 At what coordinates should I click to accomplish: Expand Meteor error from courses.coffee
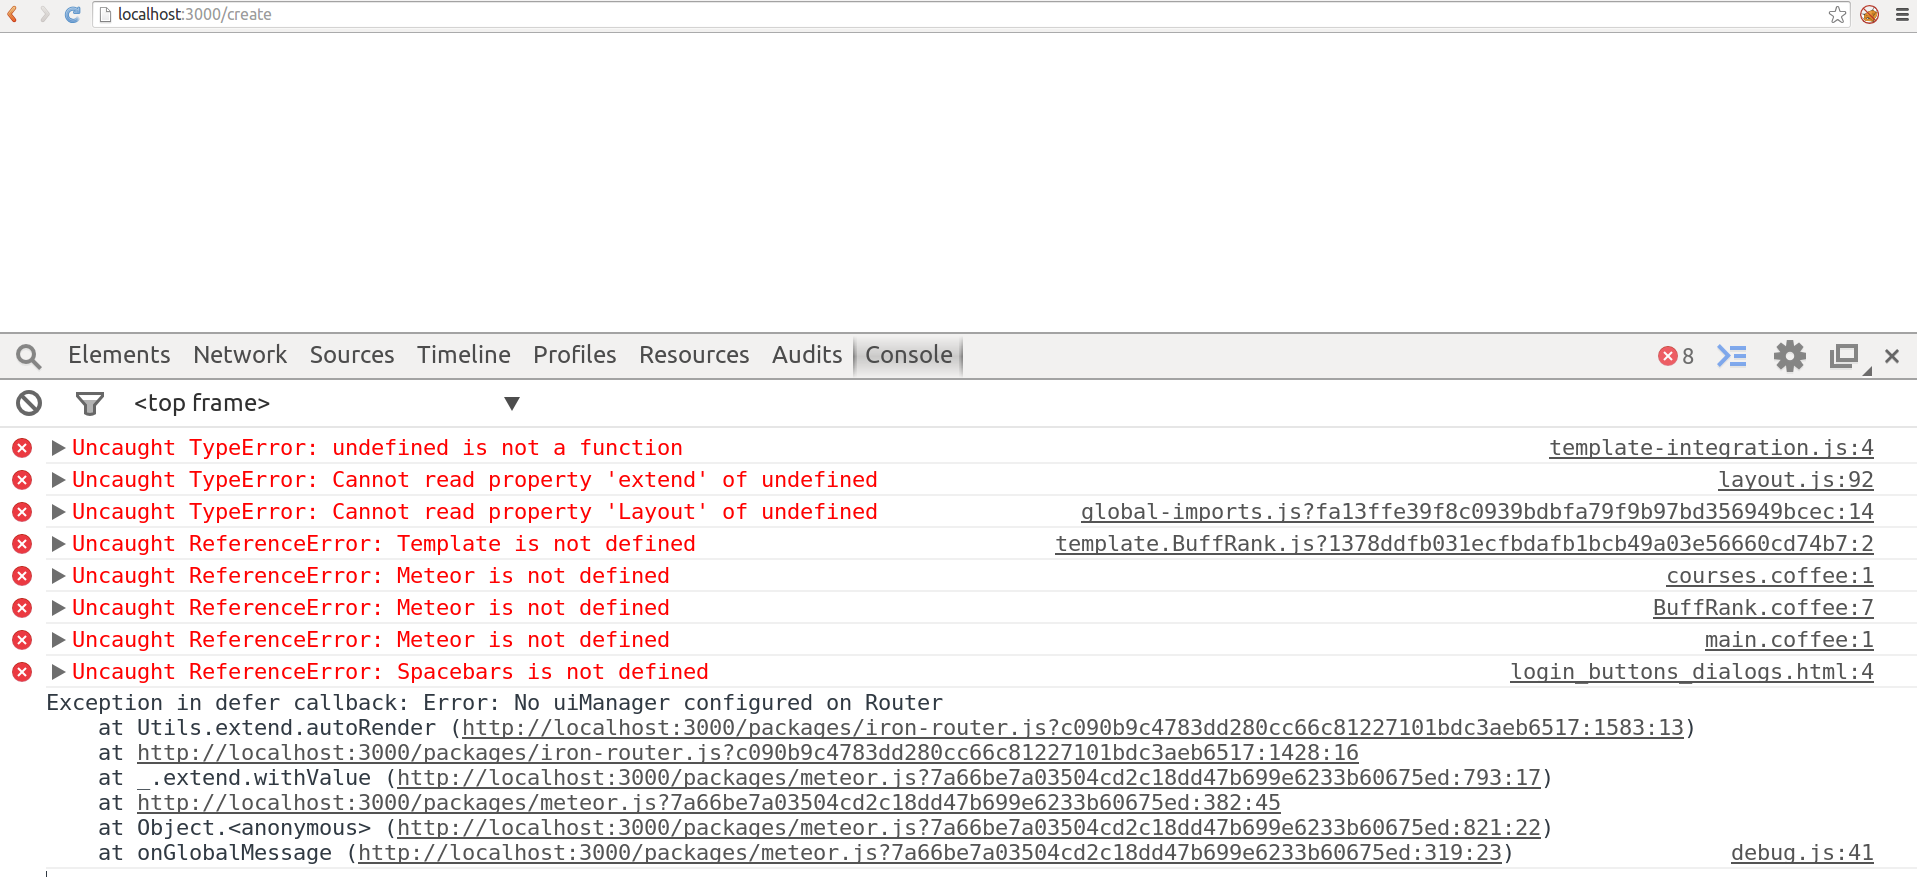pos(58,576)
